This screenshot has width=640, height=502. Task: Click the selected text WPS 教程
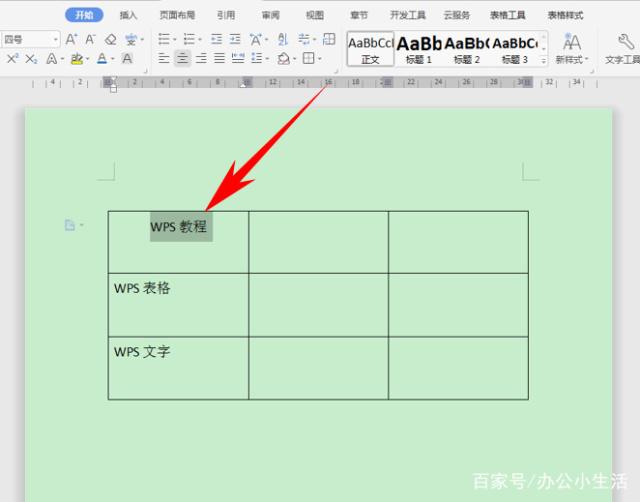coord(181,227)
